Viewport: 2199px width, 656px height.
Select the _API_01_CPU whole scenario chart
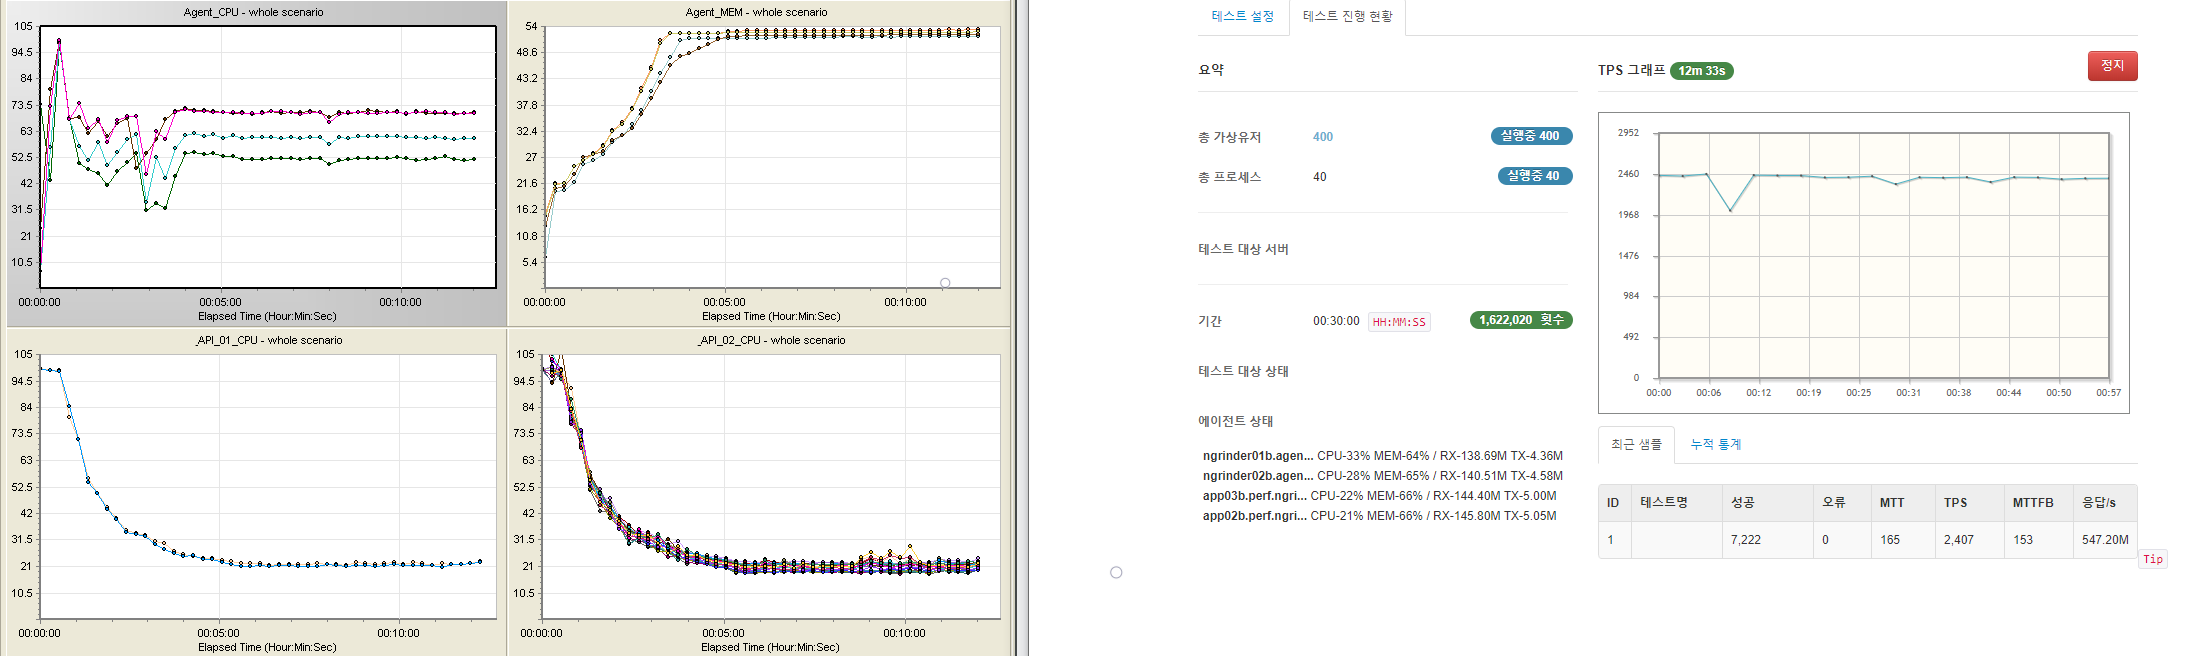(267, 486)
